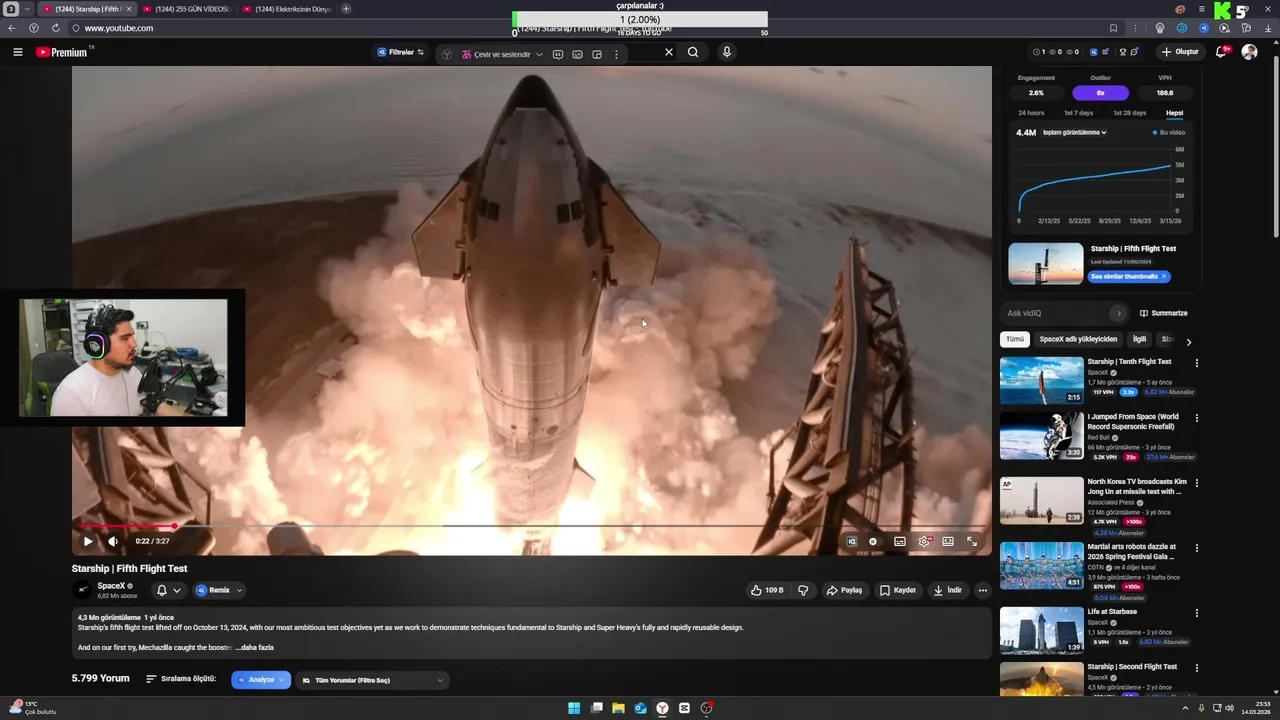Go back in browser history
The height and width of the screenshot is (720, 1280).
pyautogui.click(x=12, y=28)
